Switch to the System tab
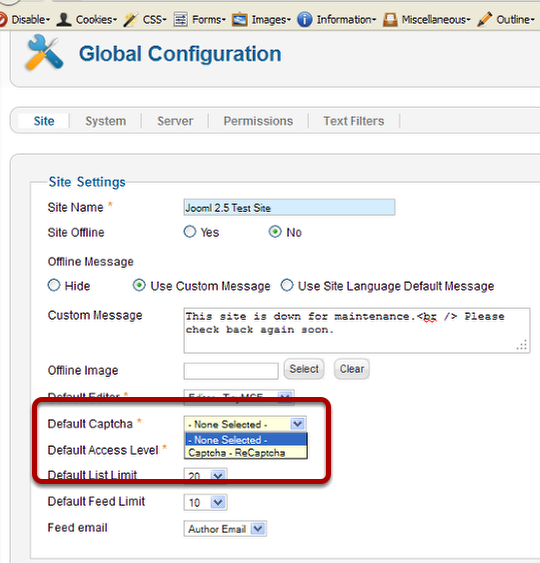Viewport: 540px width, 563px height. click(x=106, y=121)
